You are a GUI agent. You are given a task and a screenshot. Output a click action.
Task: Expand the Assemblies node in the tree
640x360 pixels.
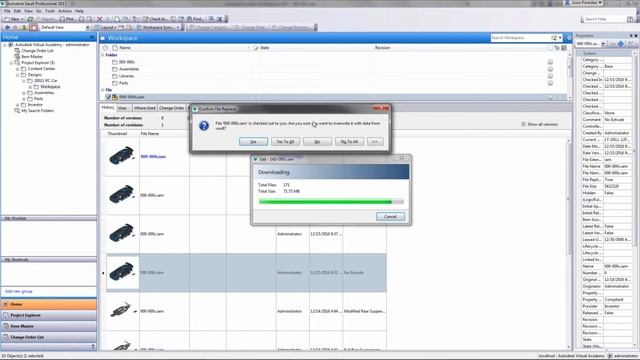point(24,93)
